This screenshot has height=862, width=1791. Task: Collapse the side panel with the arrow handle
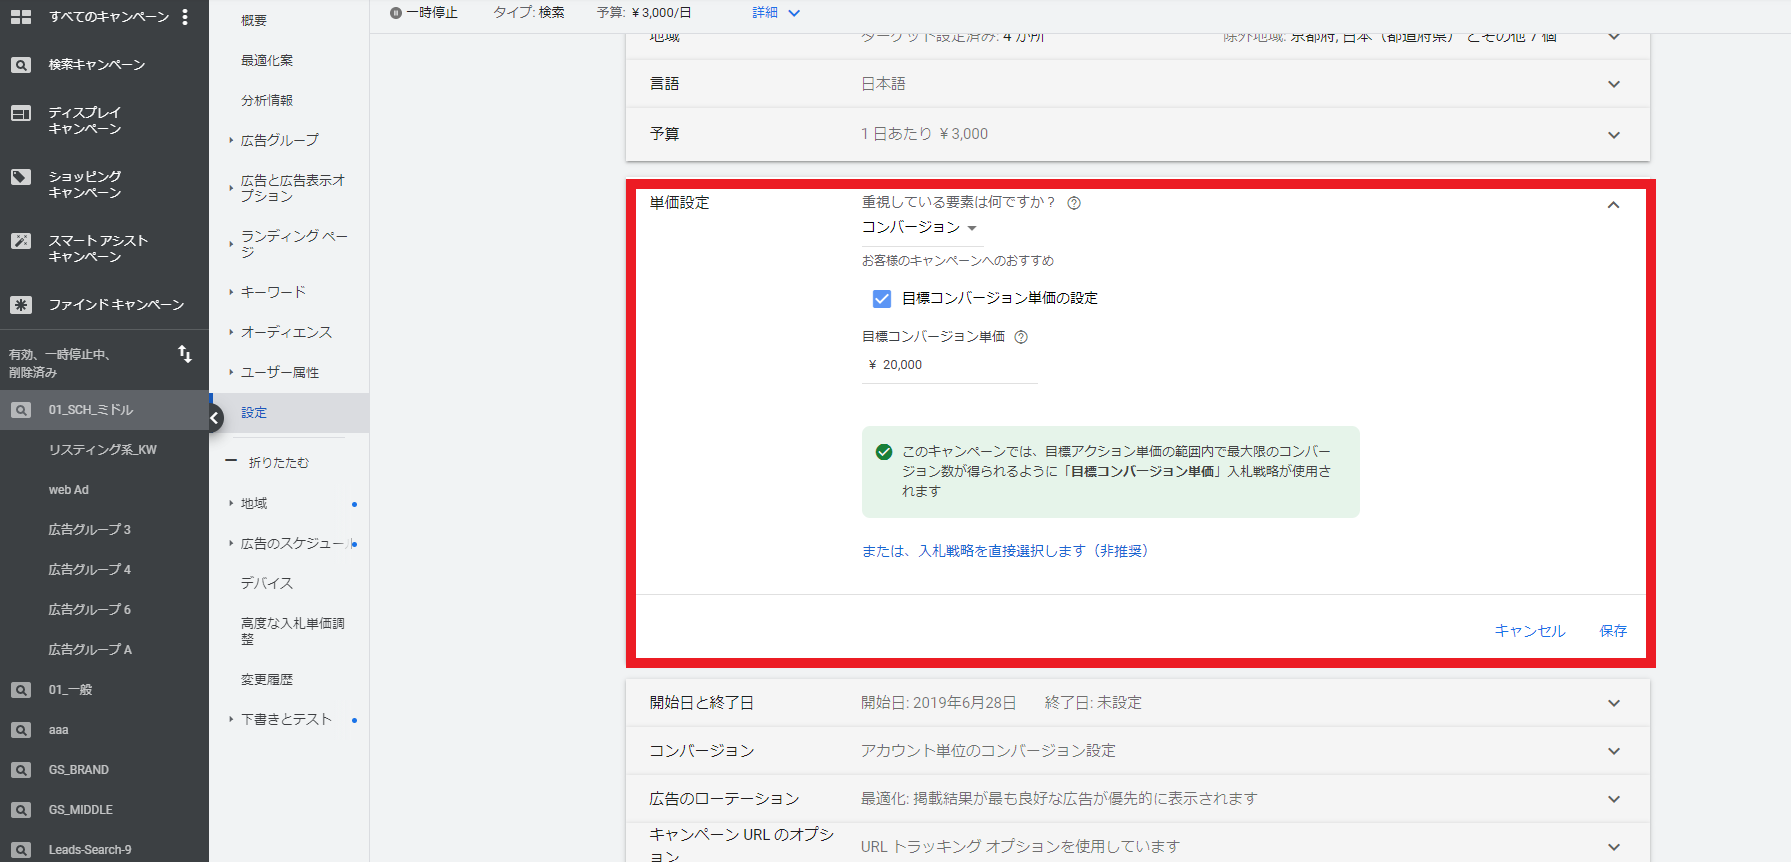(x=215, y=418)
